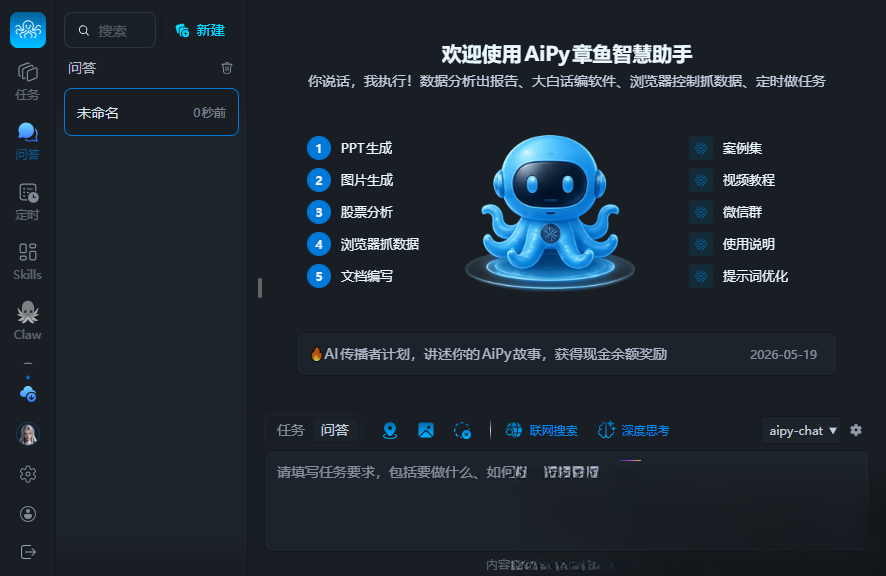886x576 pixels.
Task: Create a new chat with 新建
Action: point(201,31)
